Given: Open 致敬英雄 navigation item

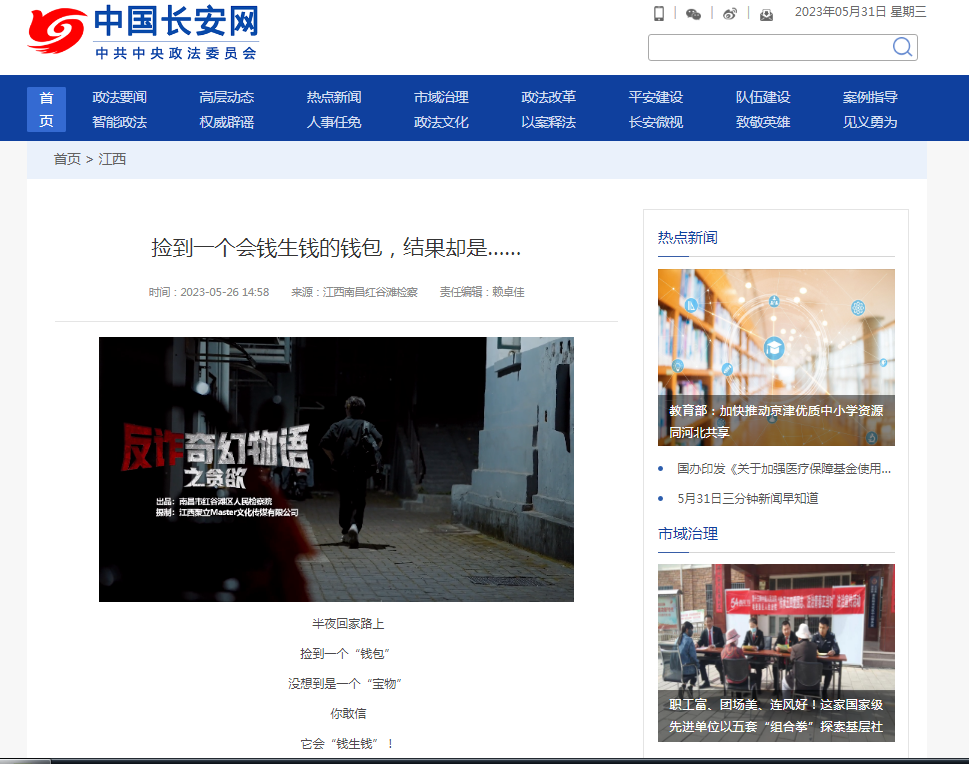Looking at the screenshot, I should tap(763, 122).
